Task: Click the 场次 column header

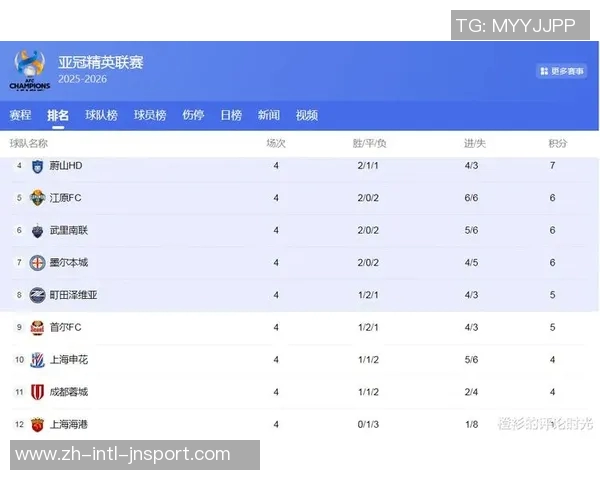Action: click(276, 144)
